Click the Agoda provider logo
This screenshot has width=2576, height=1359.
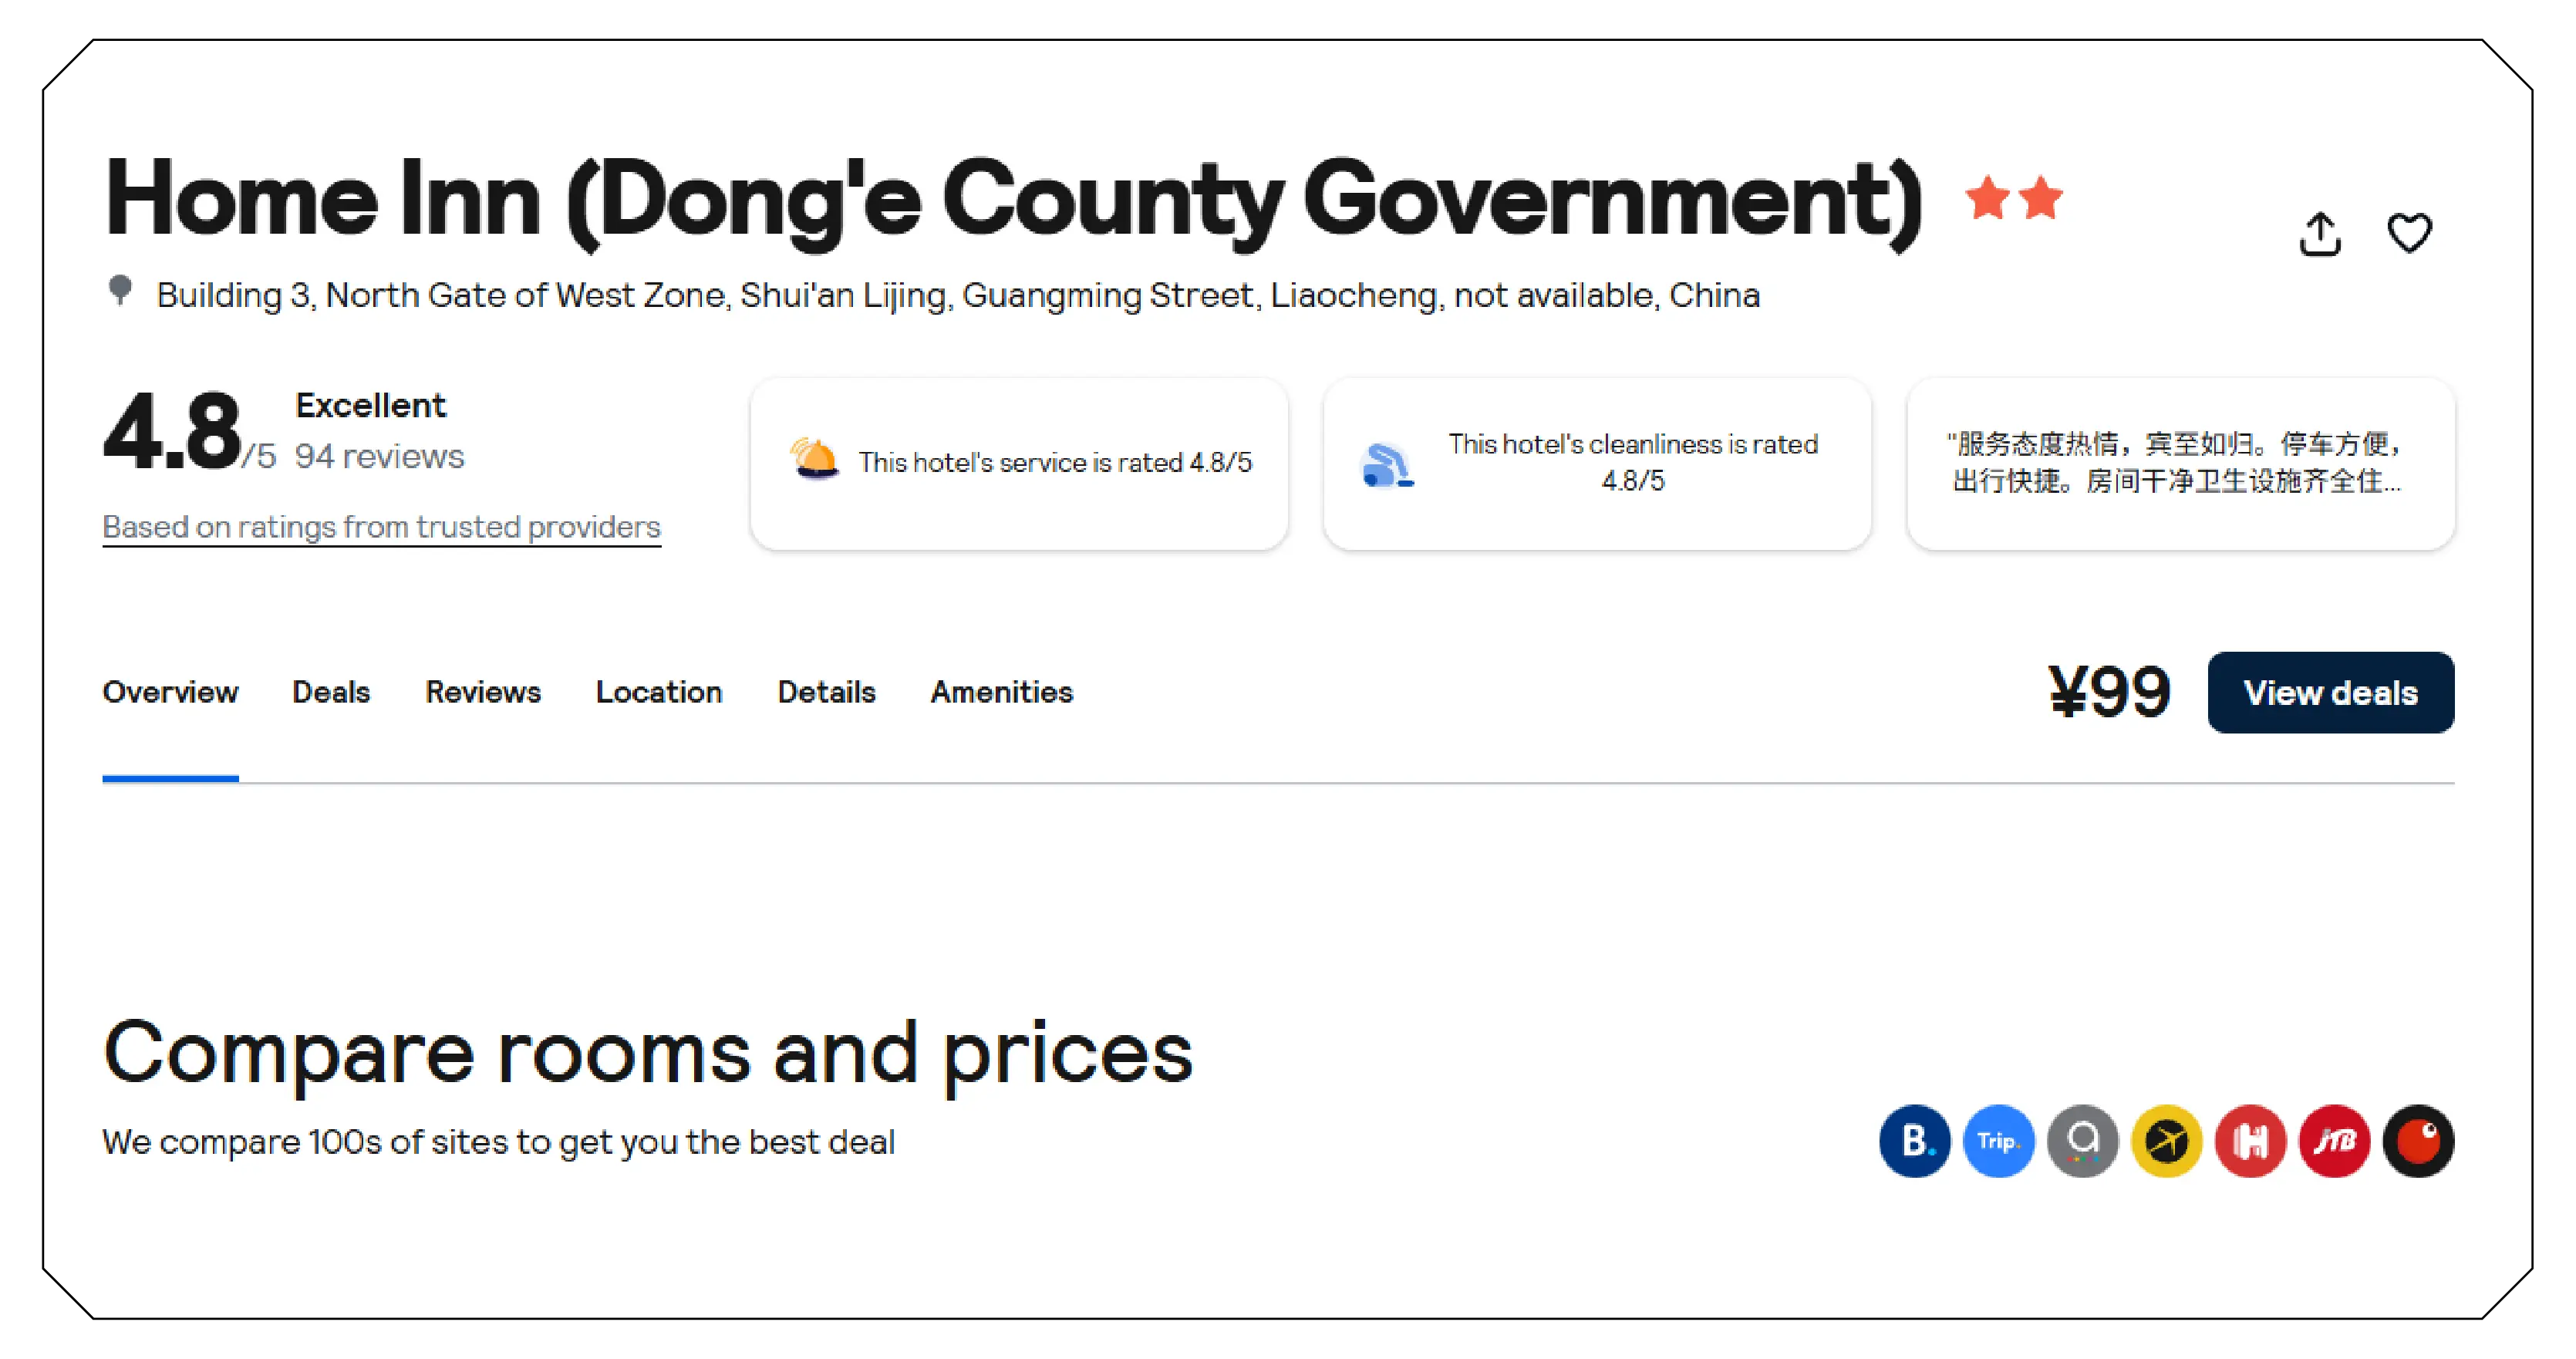point(2083,1140)
